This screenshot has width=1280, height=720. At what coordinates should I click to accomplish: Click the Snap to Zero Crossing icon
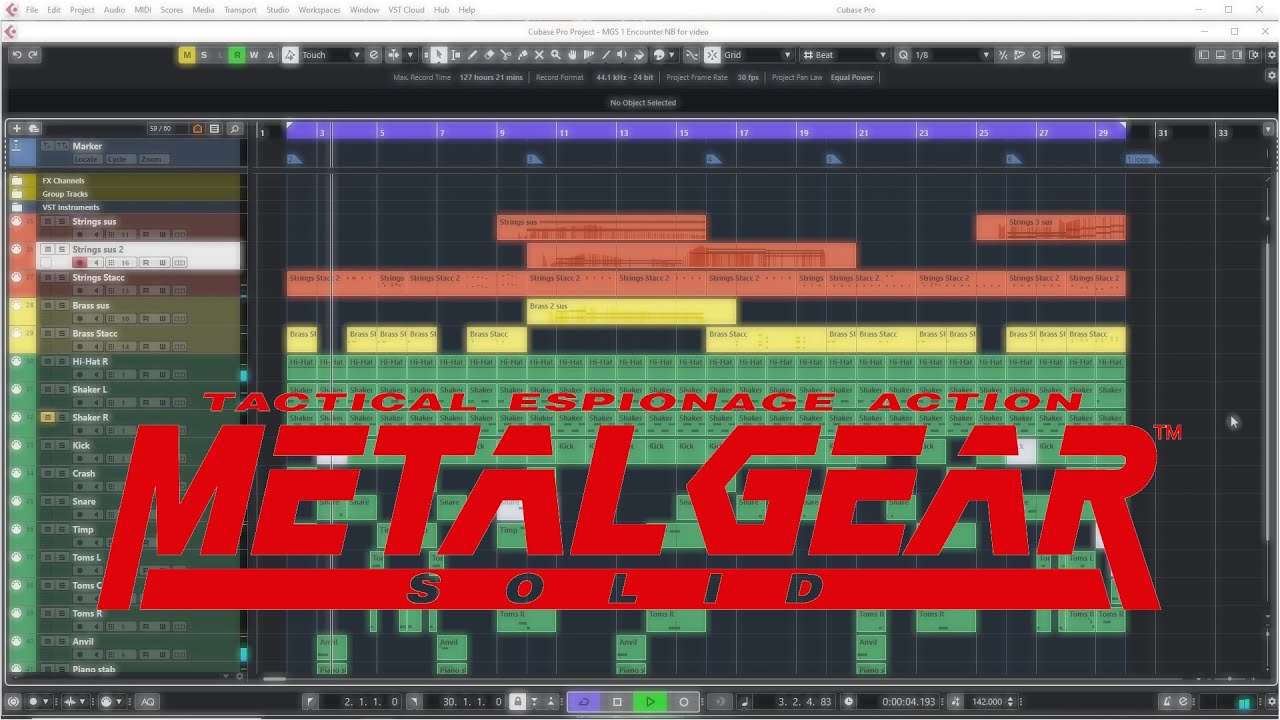coord(692,55)
